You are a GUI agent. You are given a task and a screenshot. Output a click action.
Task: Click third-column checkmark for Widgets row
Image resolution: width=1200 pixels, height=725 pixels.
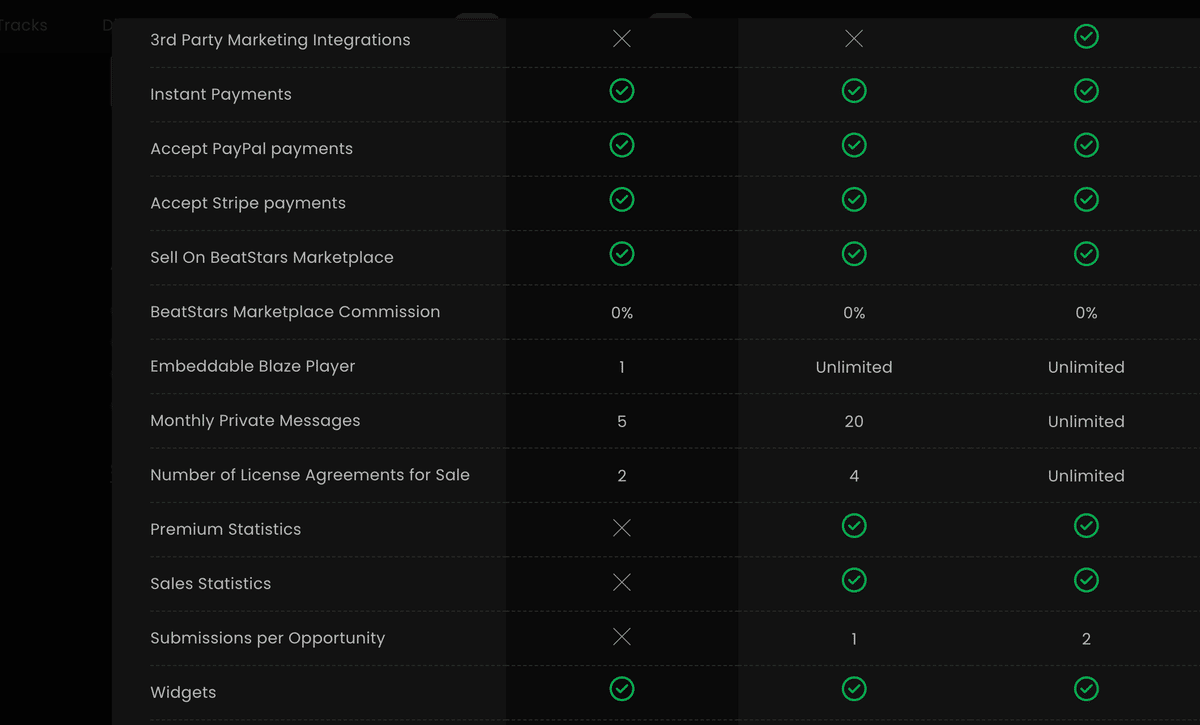pos(1086,689)
